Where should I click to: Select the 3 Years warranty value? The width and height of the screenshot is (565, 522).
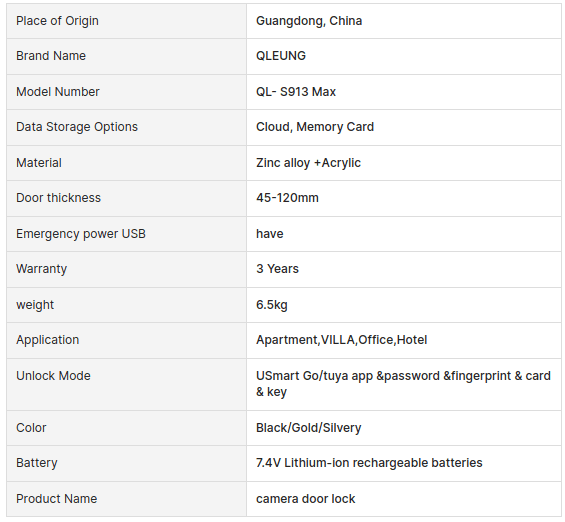pos(277,269)
